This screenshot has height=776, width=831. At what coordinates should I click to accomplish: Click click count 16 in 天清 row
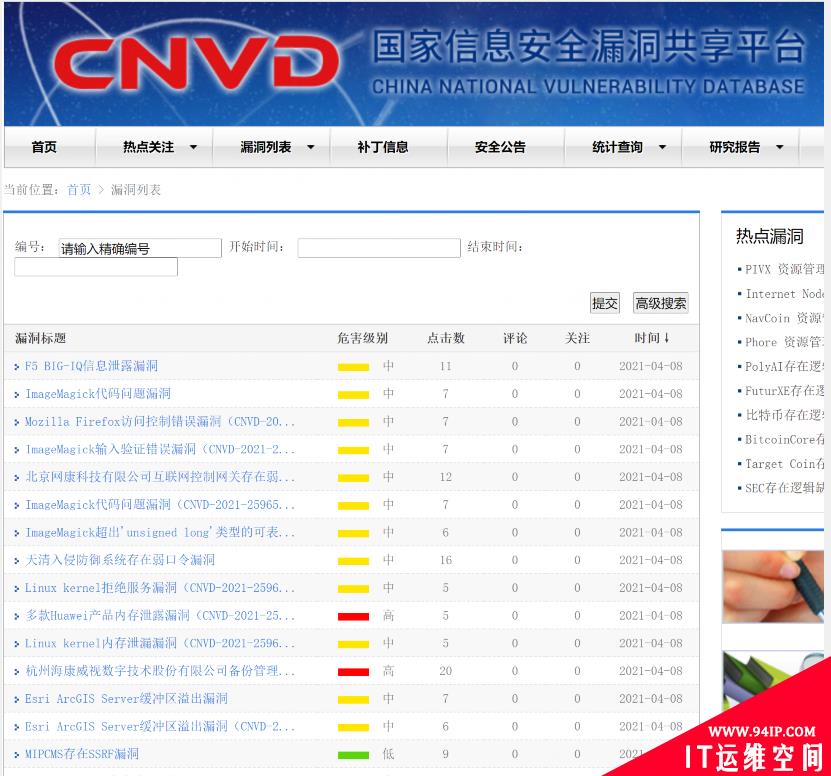click(x=446, y=560)
